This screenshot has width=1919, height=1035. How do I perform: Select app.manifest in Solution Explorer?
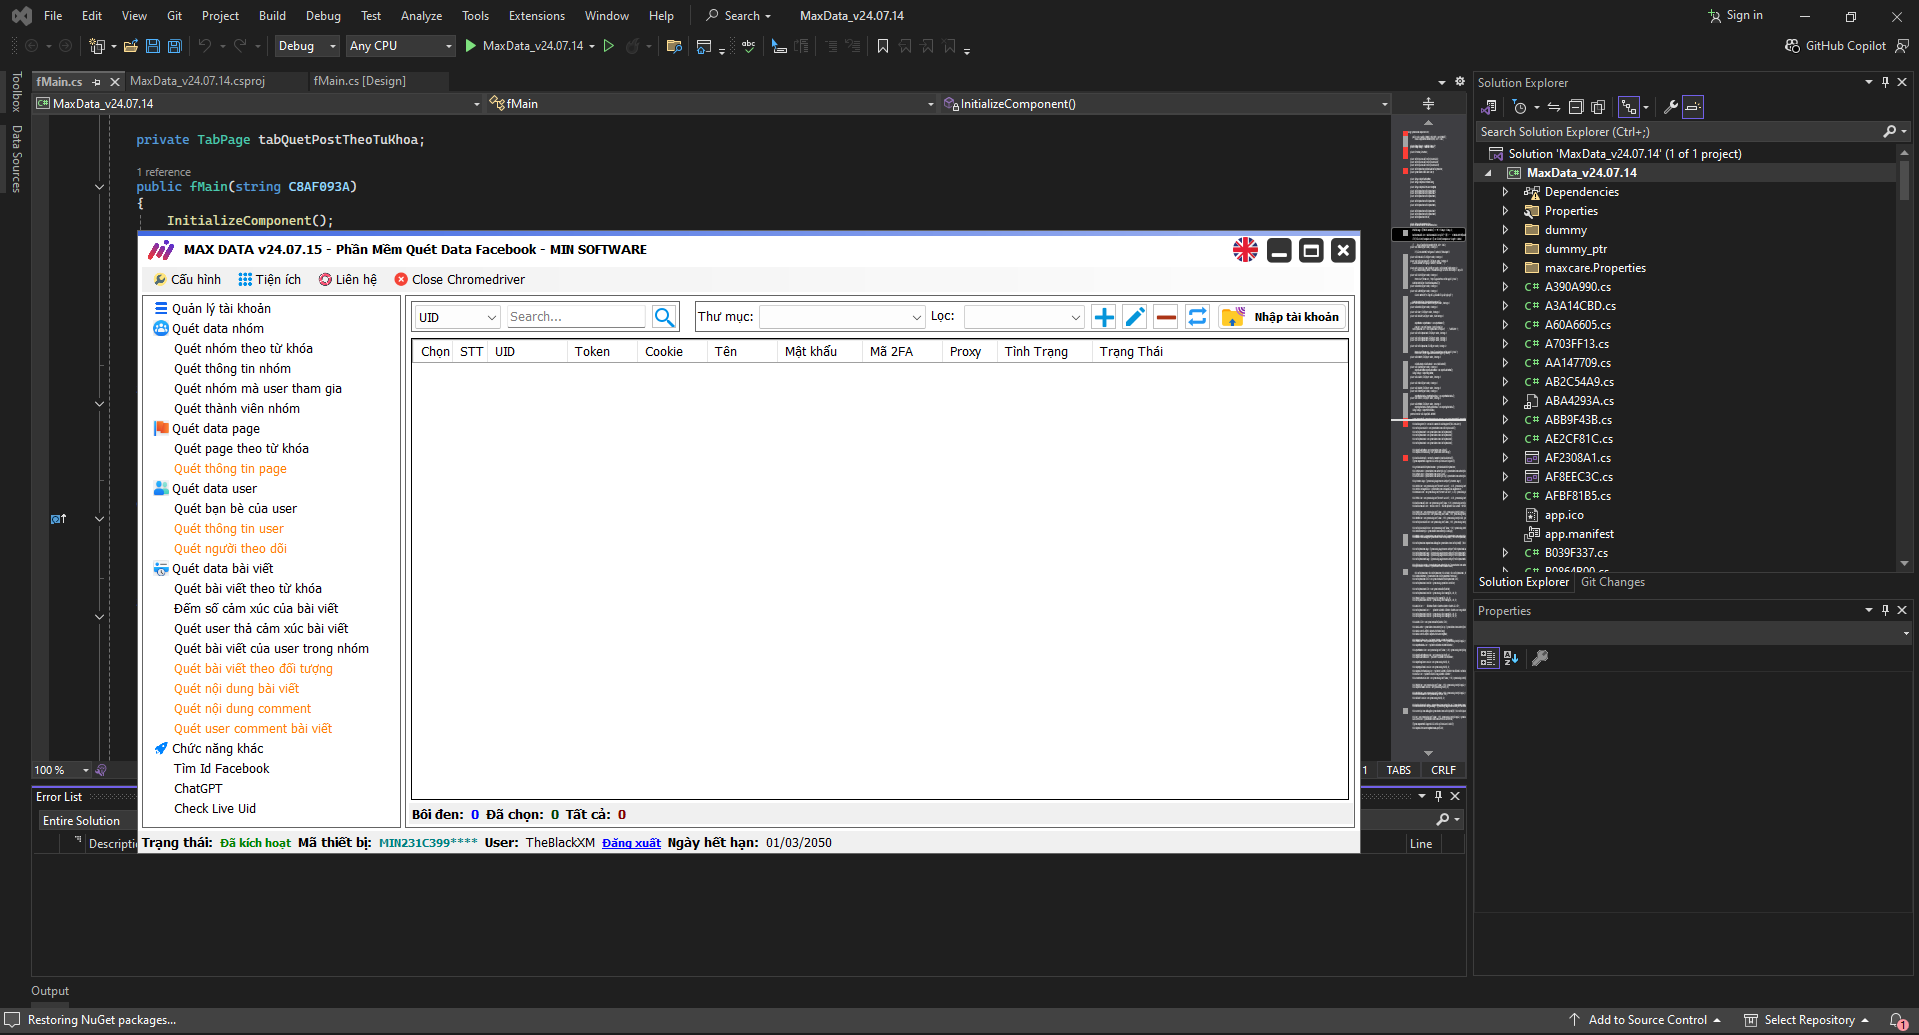coord(1579,534)
